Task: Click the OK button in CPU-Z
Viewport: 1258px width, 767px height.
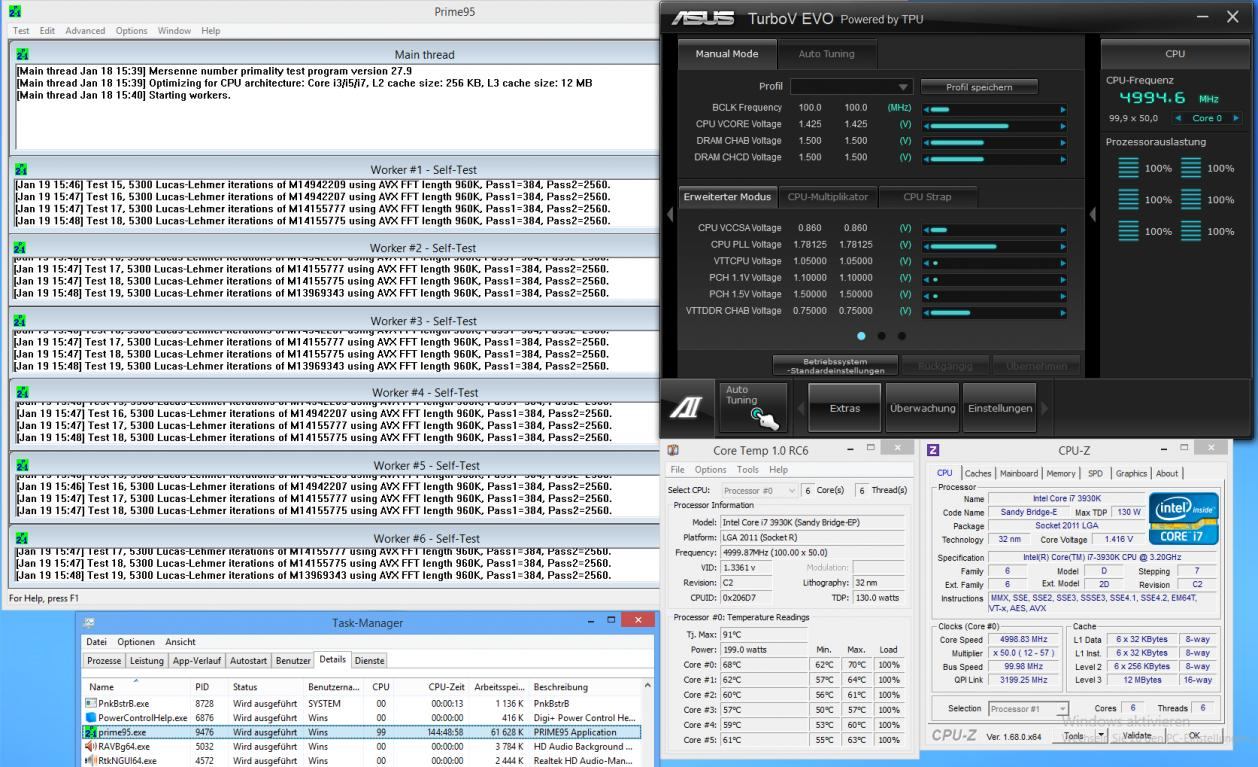Action: tap(1195, 736)
